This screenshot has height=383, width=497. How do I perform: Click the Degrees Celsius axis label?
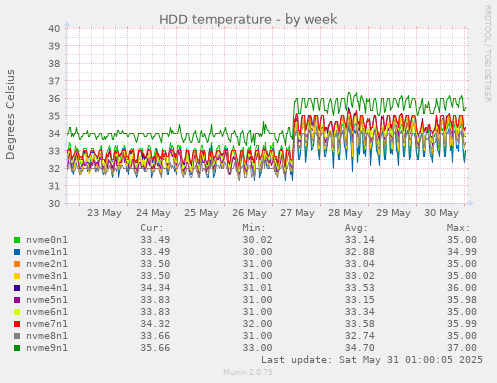click(x=10, y=115)
